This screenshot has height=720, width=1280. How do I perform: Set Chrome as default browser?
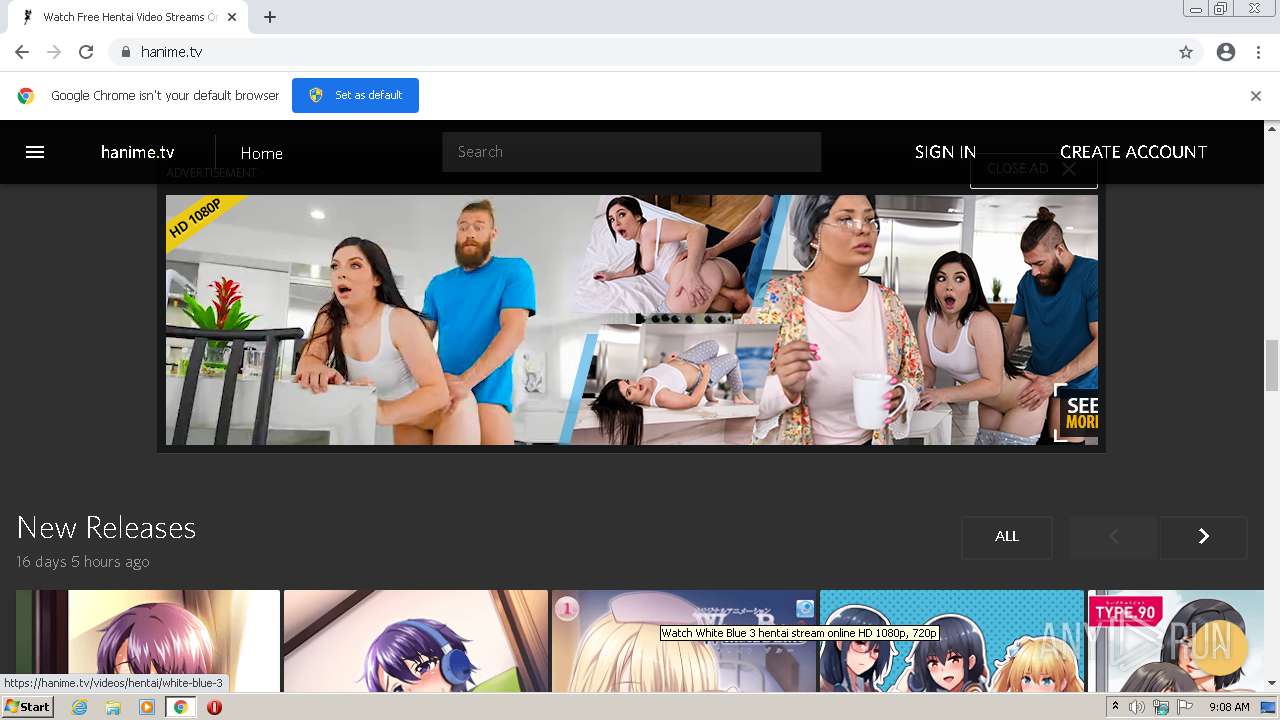[x=355, y=95]
